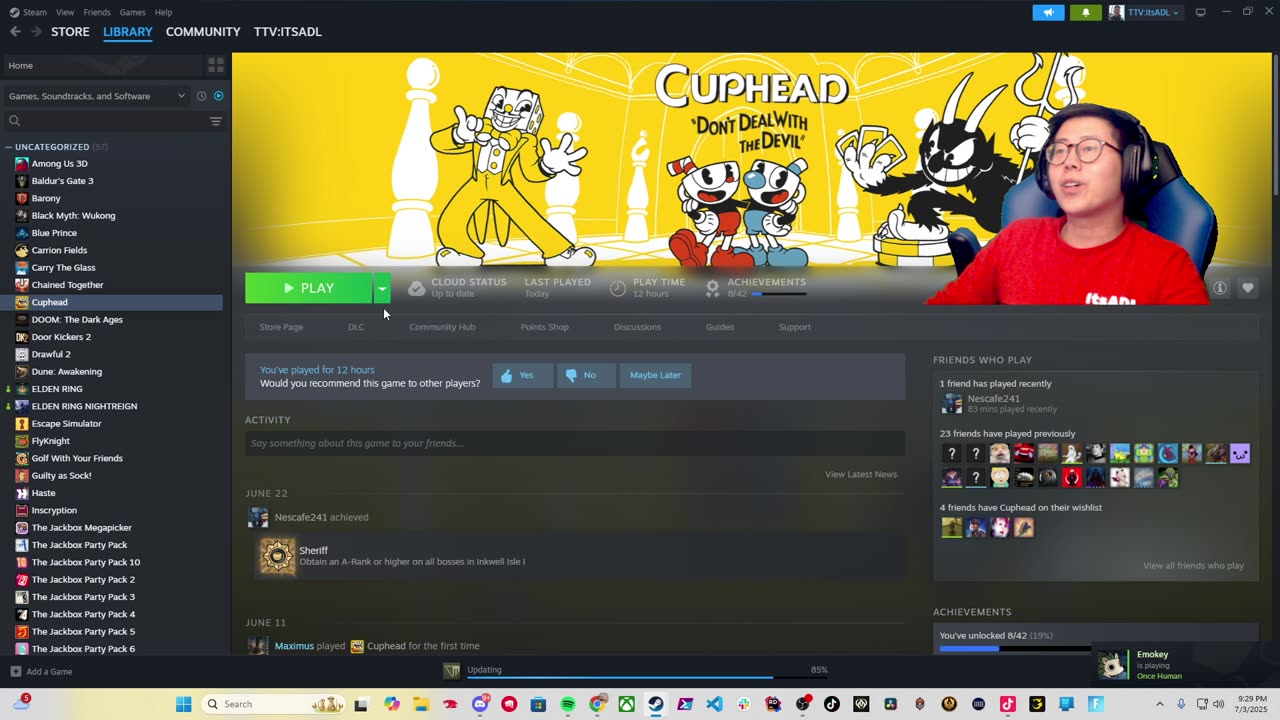
Task: Click the announcements megaphone icon
Action: 1048,12
